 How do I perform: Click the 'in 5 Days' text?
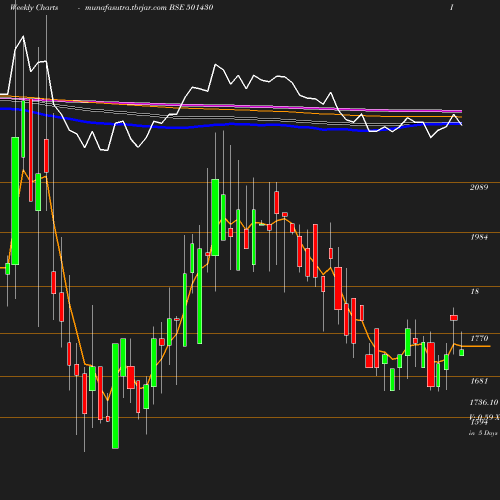point(483,433)
